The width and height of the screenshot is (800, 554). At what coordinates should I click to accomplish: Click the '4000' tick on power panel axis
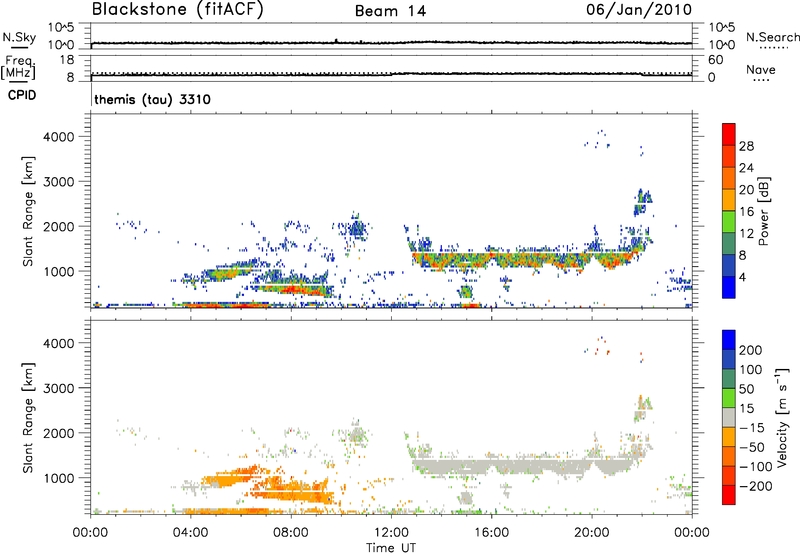click(x=59, y=137)
